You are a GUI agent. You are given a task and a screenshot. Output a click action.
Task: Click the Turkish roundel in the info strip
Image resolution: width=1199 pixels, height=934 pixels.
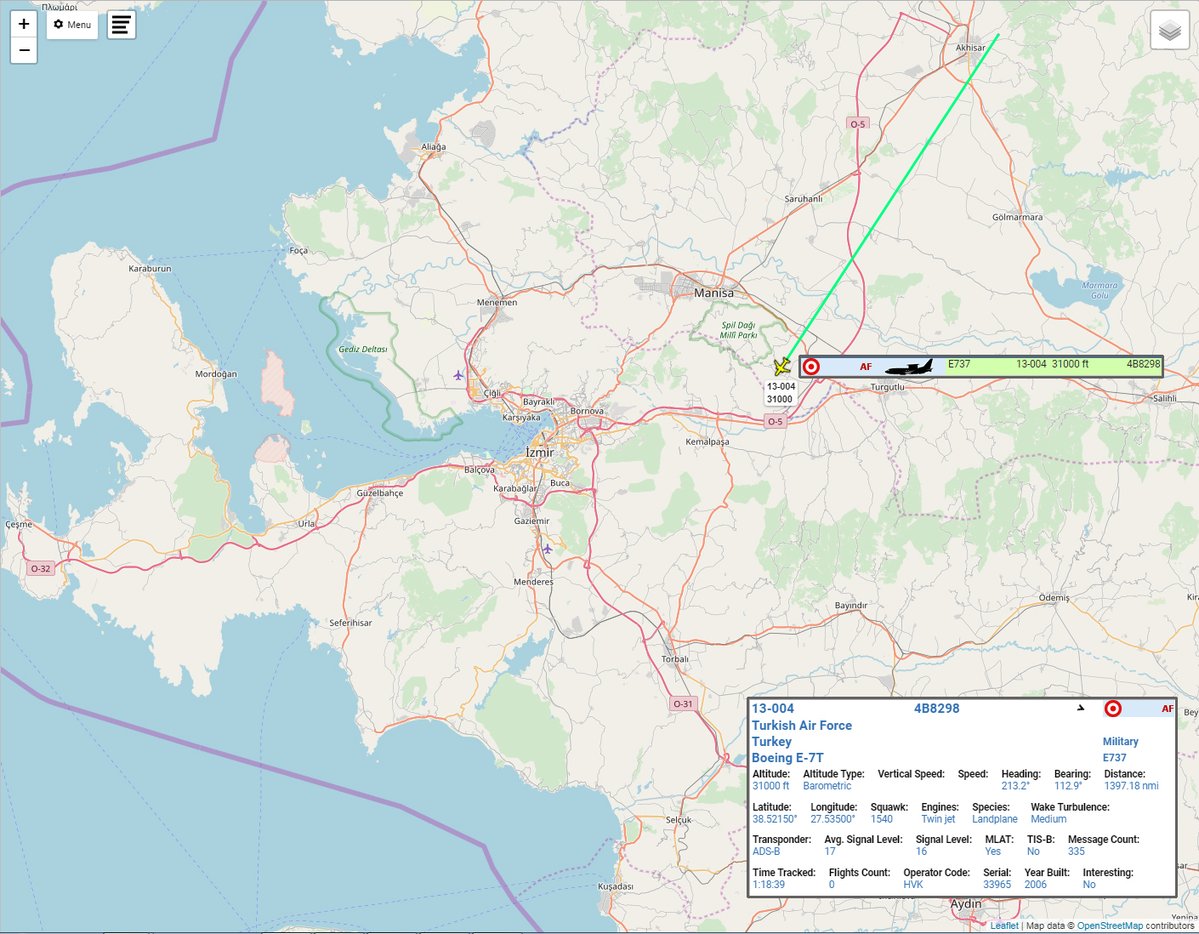pos(812,367)
